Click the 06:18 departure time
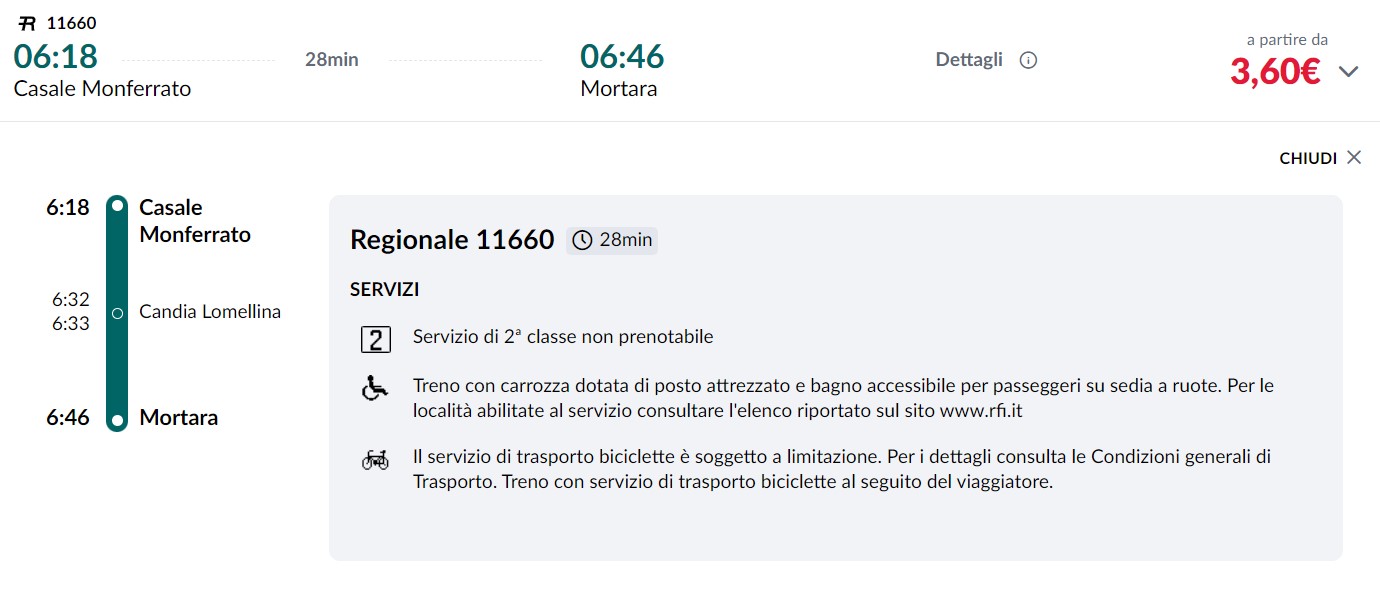Viewport: 1380px width, 592px height. [56, 56]
